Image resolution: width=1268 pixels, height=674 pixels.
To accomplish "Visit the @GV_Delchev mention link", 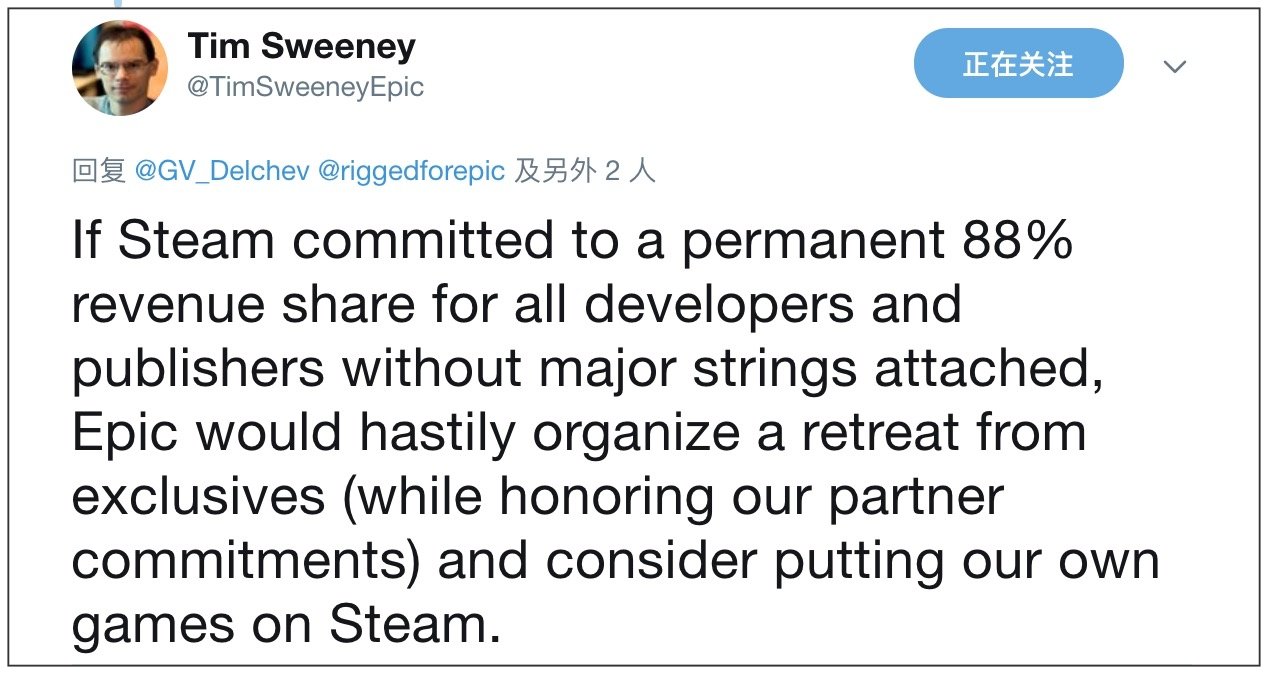I will (x=220, y=171).
